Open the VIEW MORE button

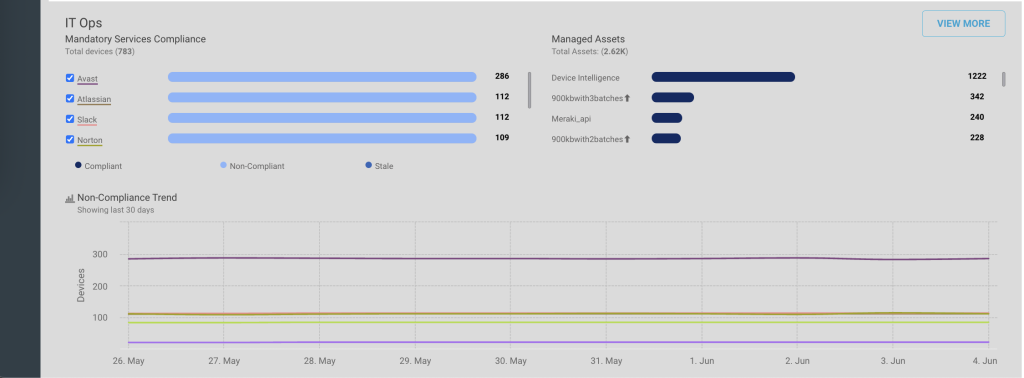point(963,24)
